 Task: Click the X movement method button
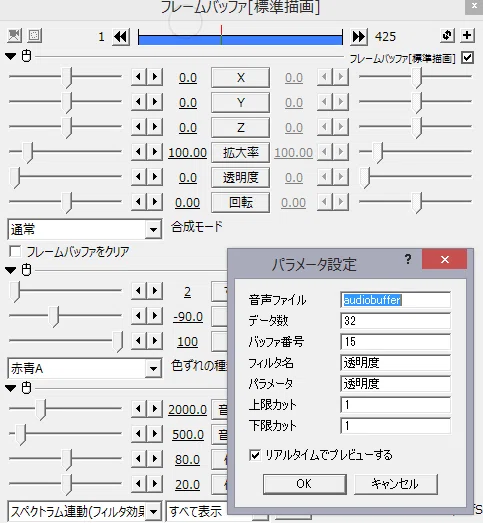(240, 78)
